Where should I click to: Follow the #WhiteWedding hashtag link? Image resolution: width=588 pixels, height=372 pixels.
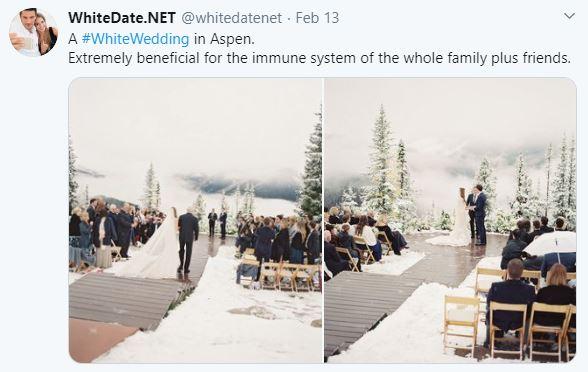[x=135, y=39]
